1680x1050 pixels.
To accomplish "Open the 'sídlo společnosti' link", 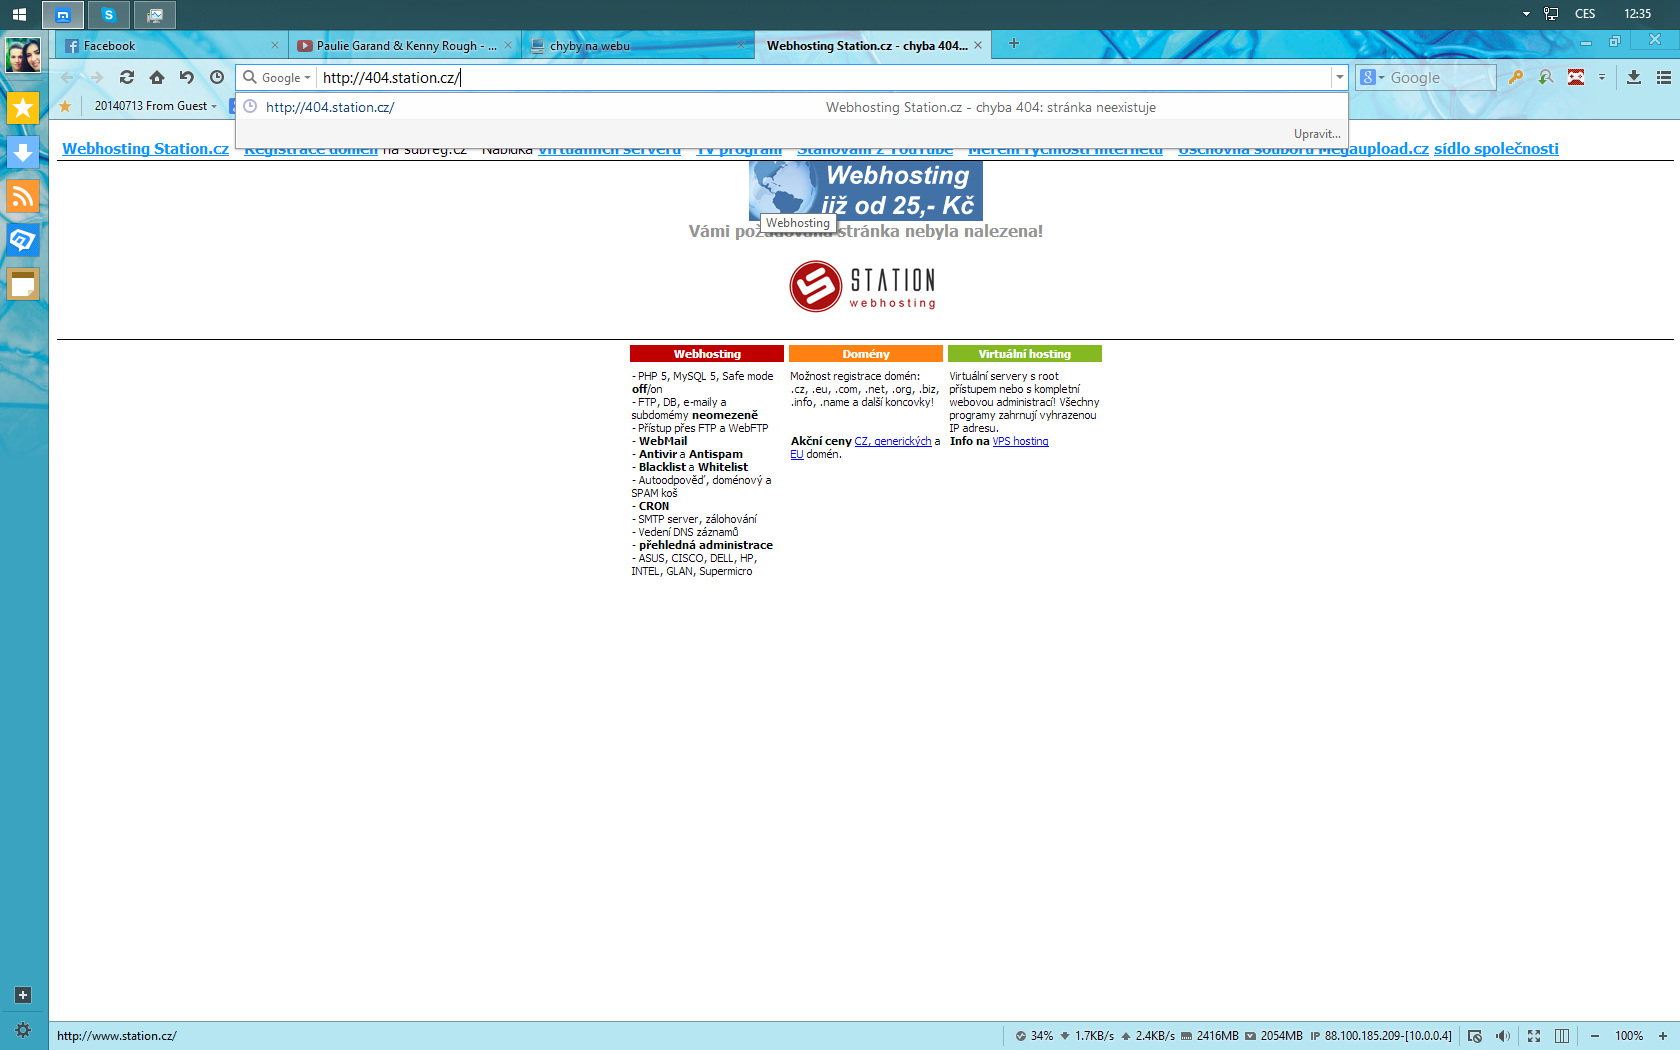I will click(x=1496, y=149).
